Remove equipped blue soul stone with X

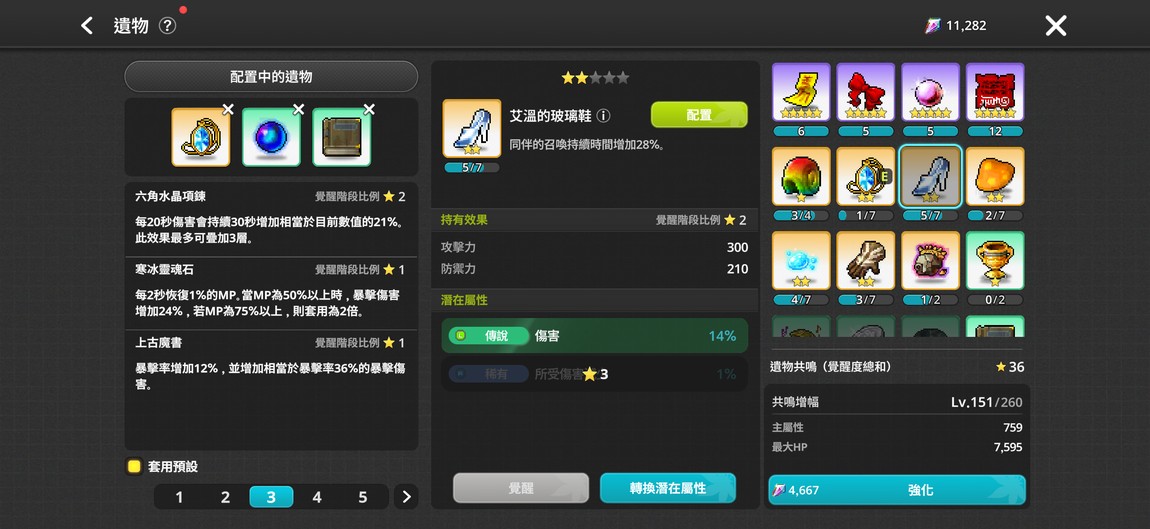[299, 110]
